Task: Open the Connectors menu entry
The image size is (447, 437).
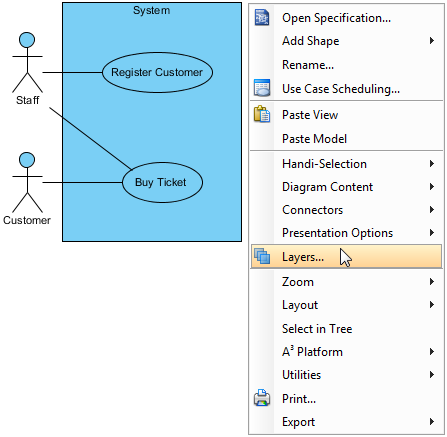Action: point(346,210)
